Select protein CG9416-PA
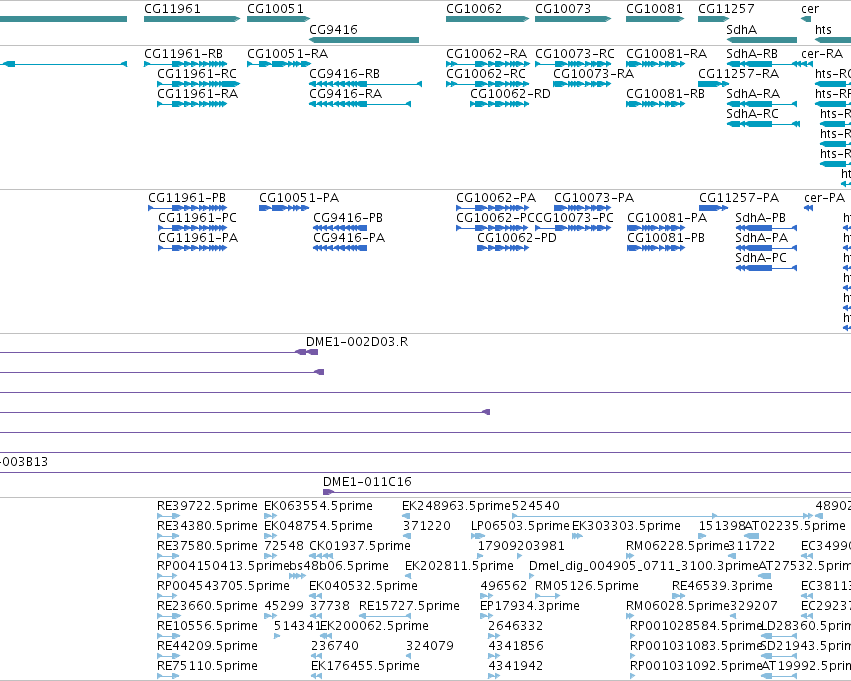851x681 pixels. pos(340,248)
